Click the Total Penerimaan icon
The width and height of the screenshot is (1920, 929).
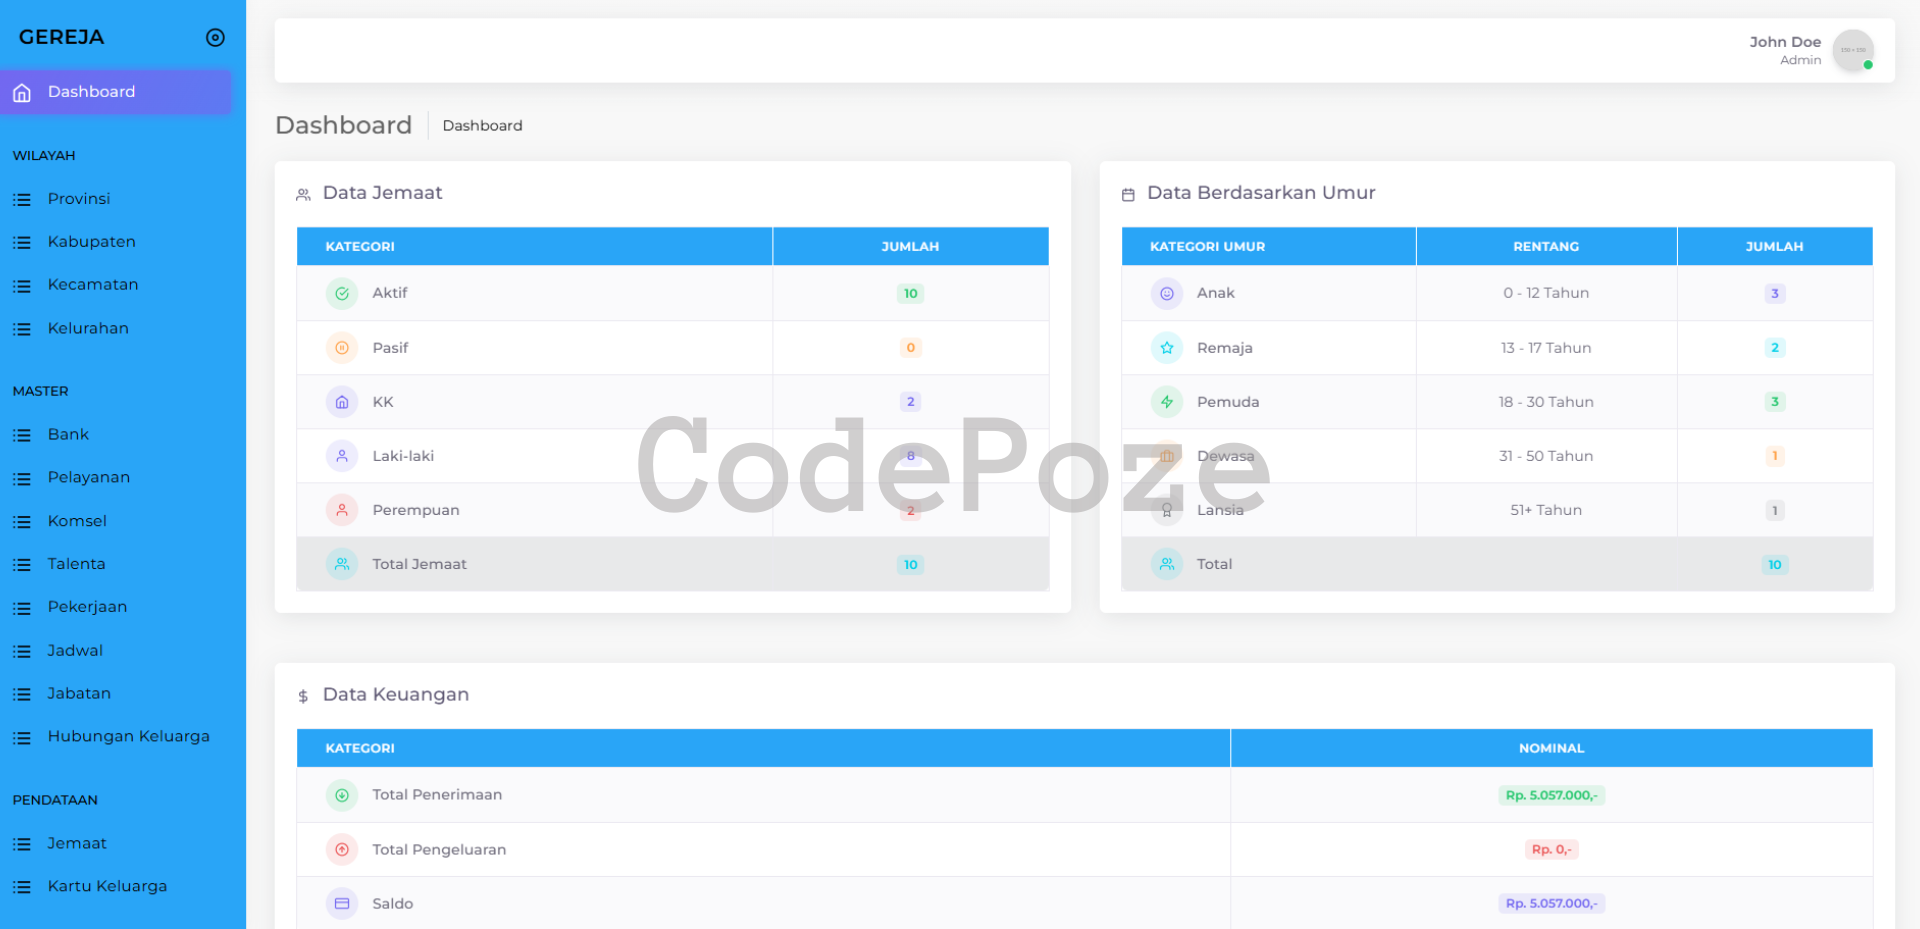click(342, 795)
